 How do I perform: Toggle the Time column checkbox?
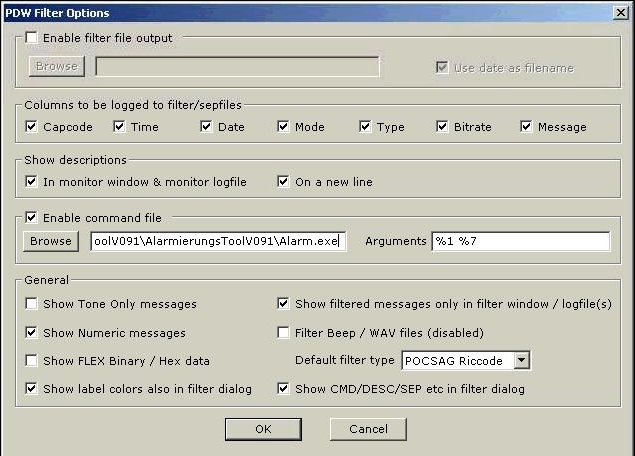pos(119,127)
